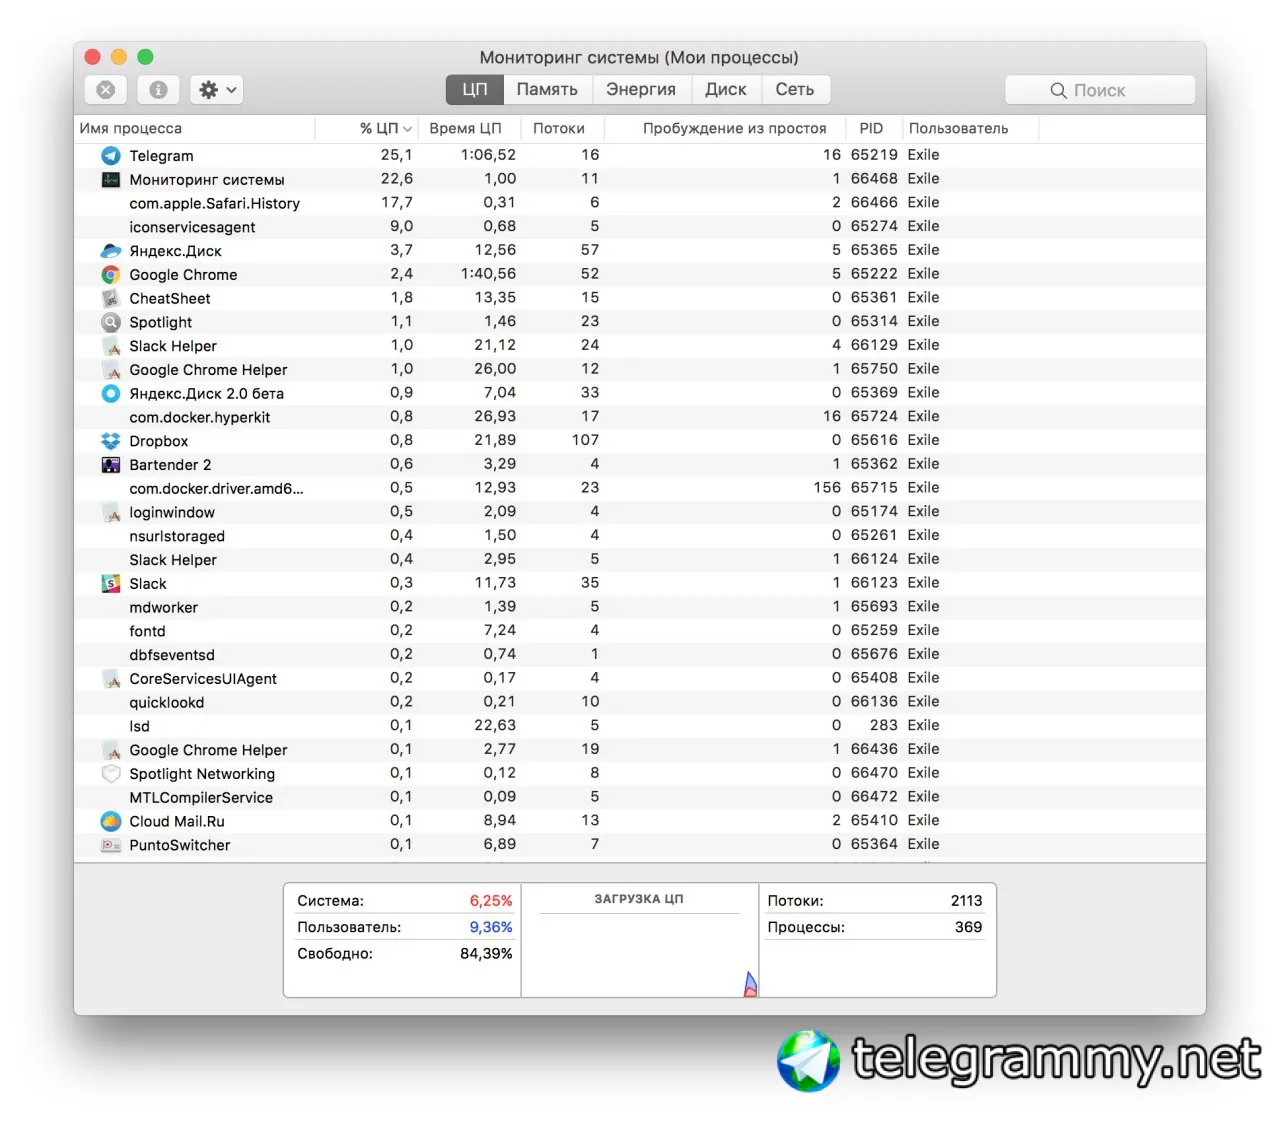Open the Диск tab
This screenshot has width=1280, height=1121.
click(x=726, y=90)
